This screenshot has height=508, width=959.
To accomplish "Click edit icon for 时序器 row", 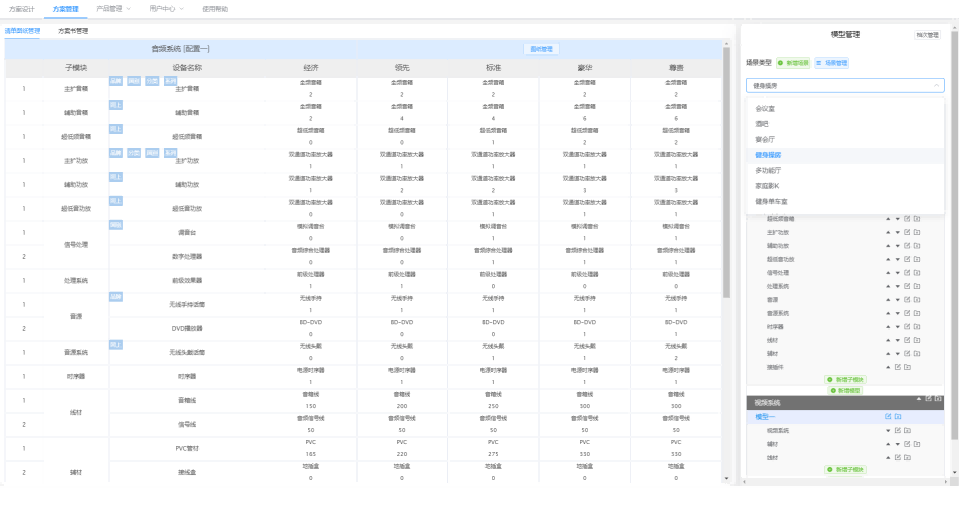I will pos(907,326).
